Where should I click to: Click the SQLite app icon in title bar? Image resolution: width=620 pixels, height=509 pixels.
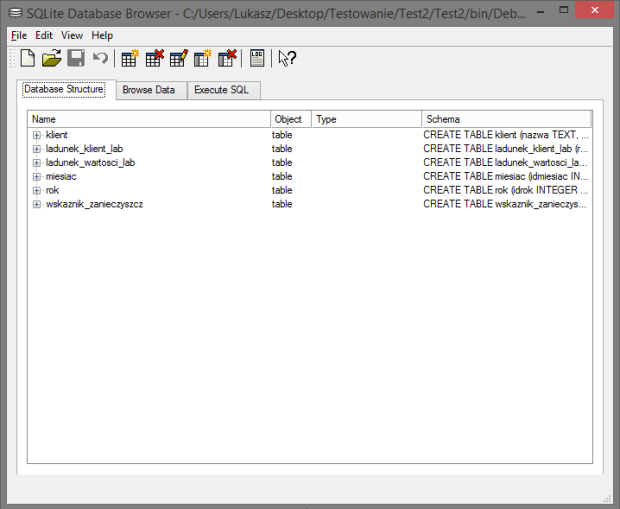(15, 13)
